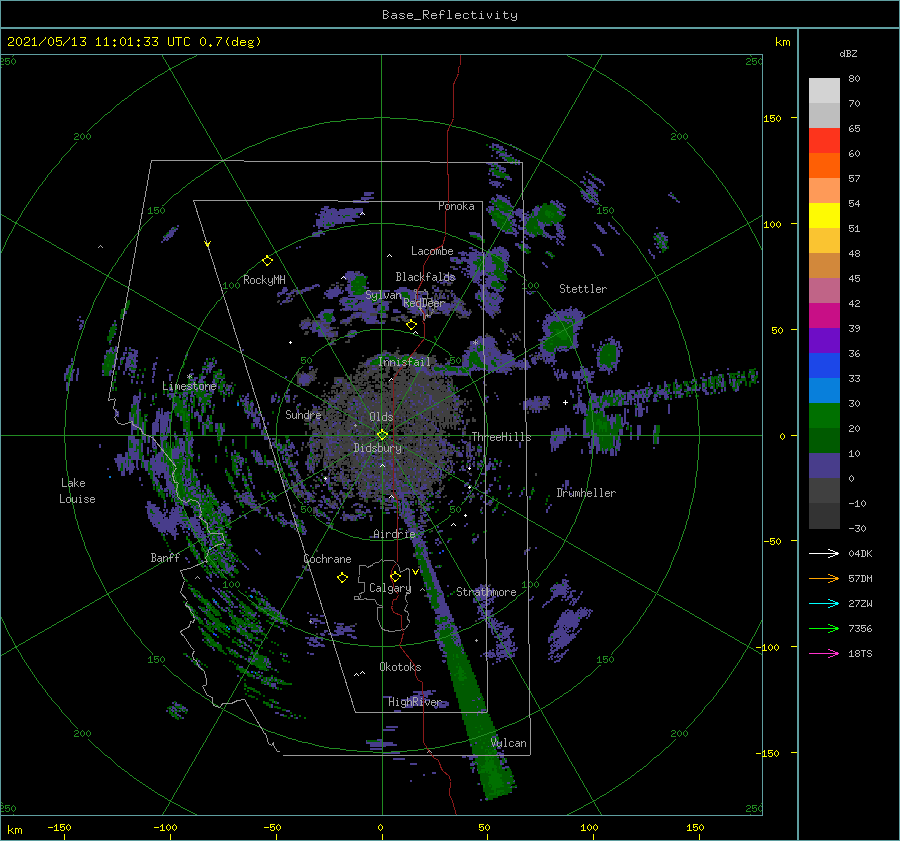Click the radar site diamond at map center
Viewport: 900px width, 841px height.
(x=382, y=435)
